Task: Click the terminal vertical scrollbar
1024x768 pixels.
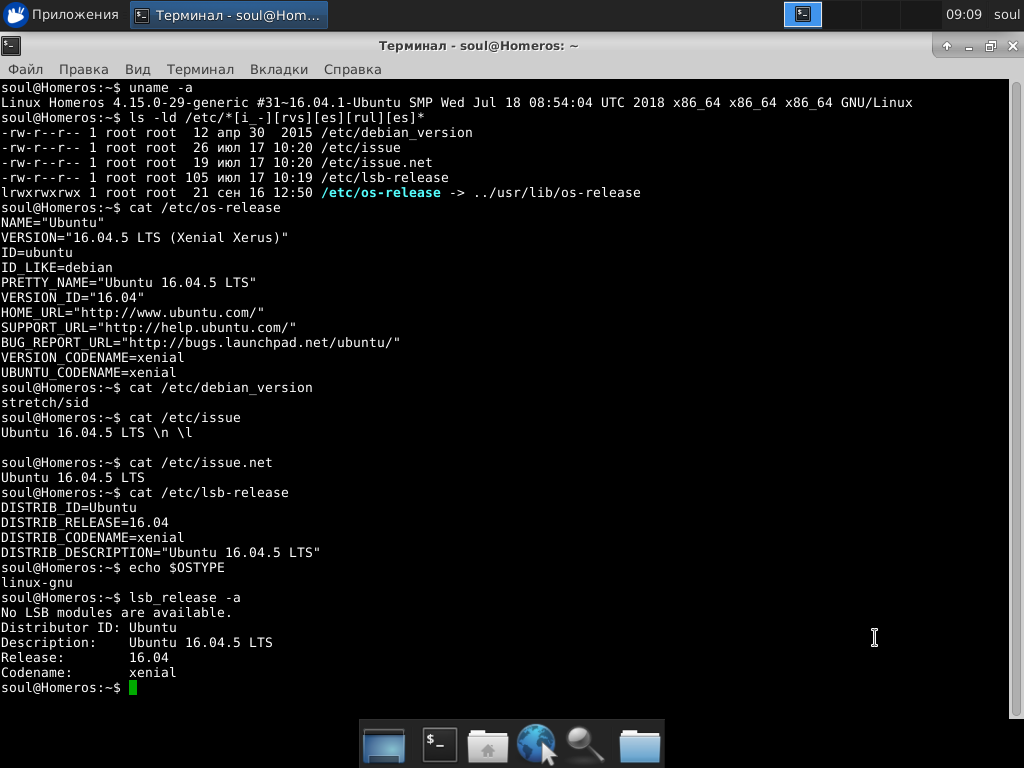Action: [x=1016, y=398]
